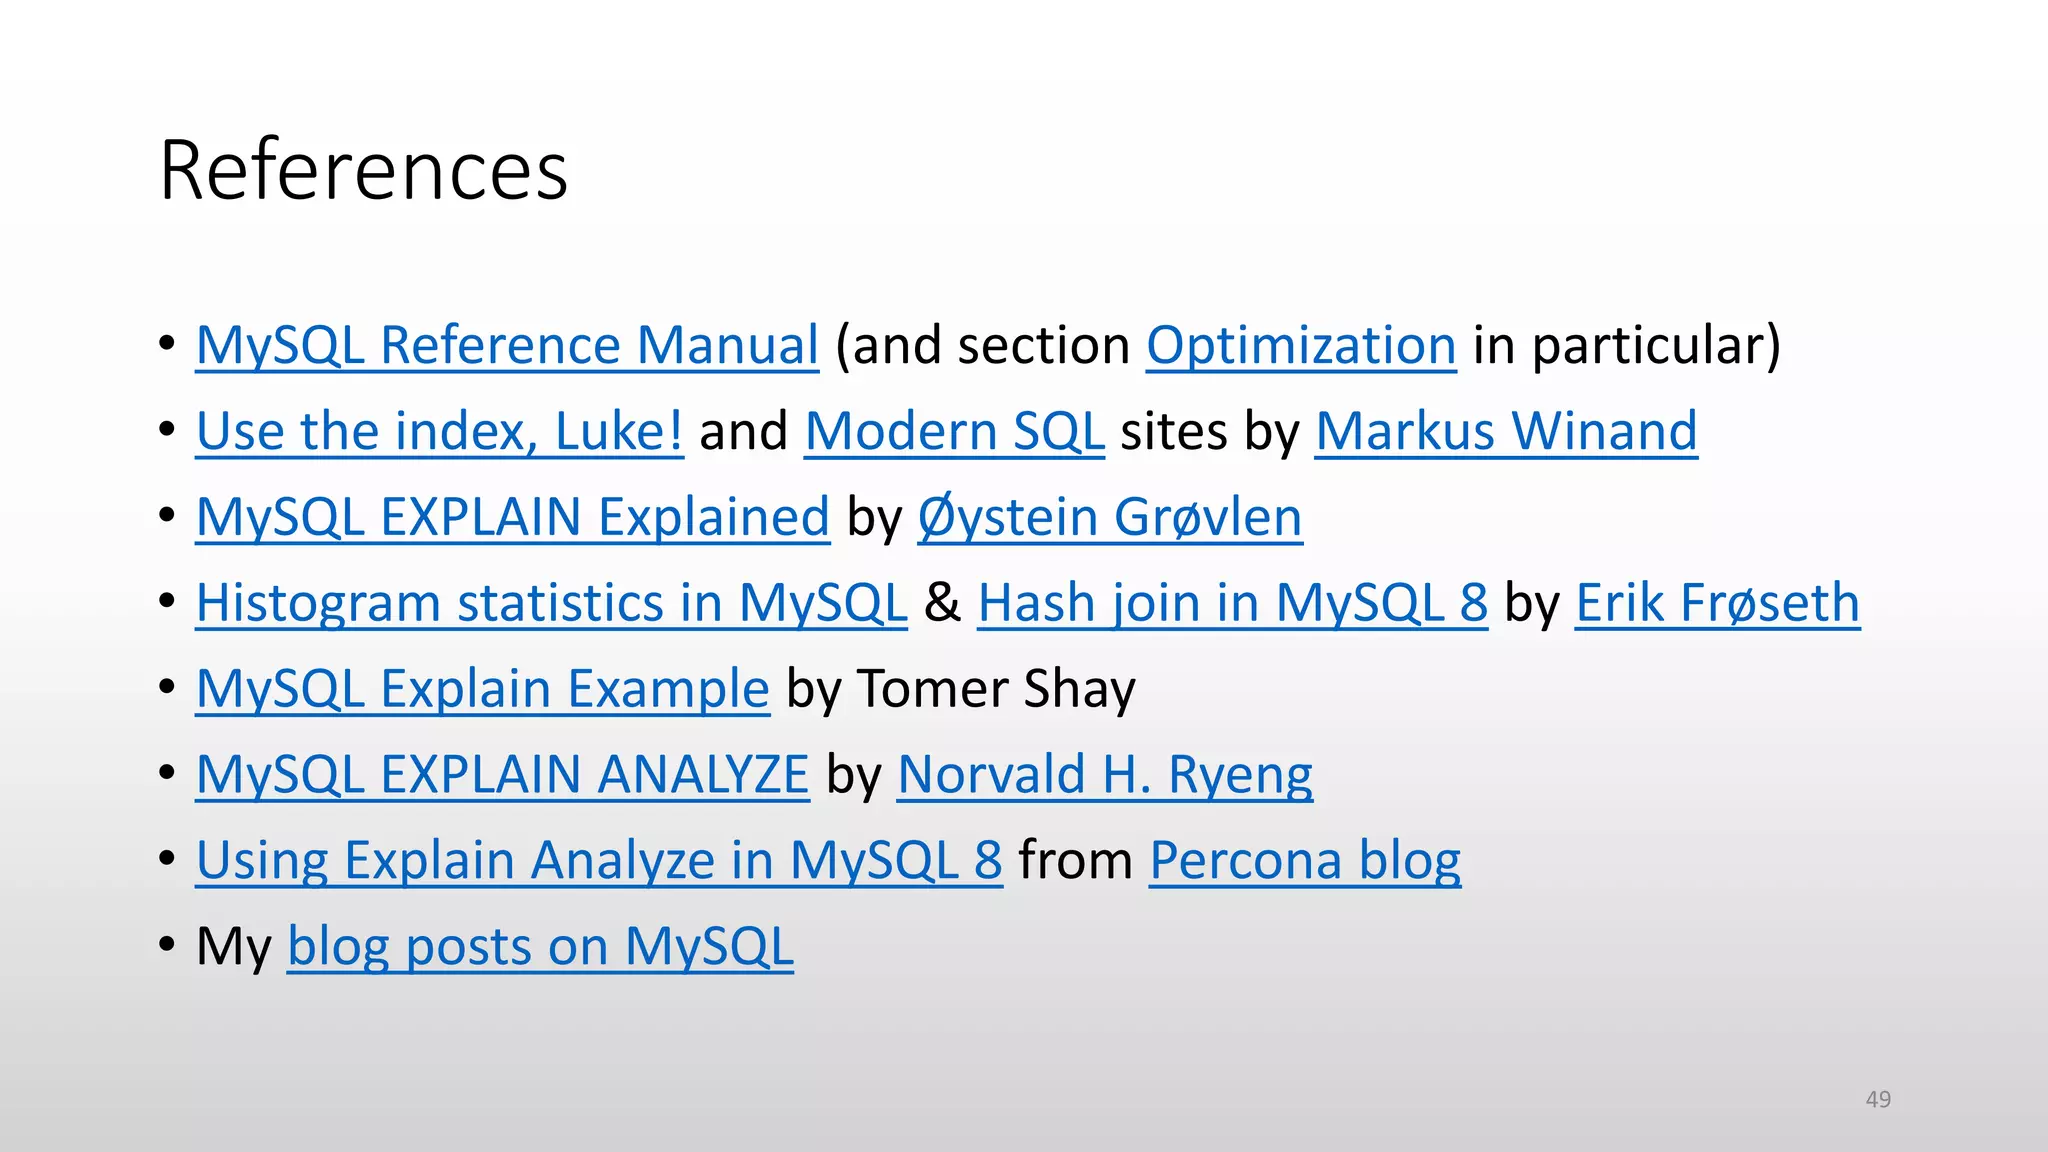Click the Erik Frøseth author link
The width and height of the screenshot is (2048, 1152).
(1717, 604)
